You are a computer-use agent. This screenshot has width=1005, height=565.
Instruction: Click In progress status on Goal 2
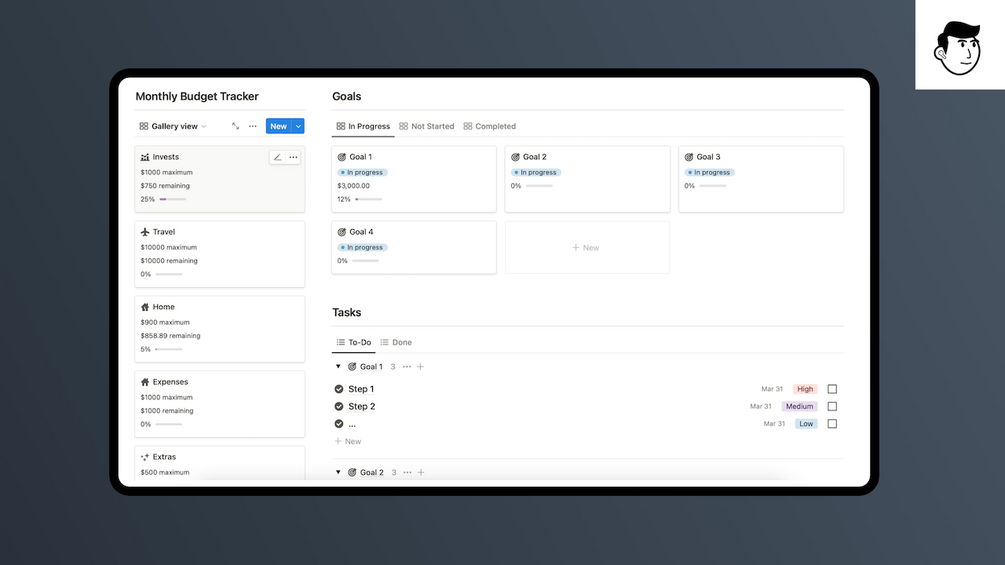point(536,172)
